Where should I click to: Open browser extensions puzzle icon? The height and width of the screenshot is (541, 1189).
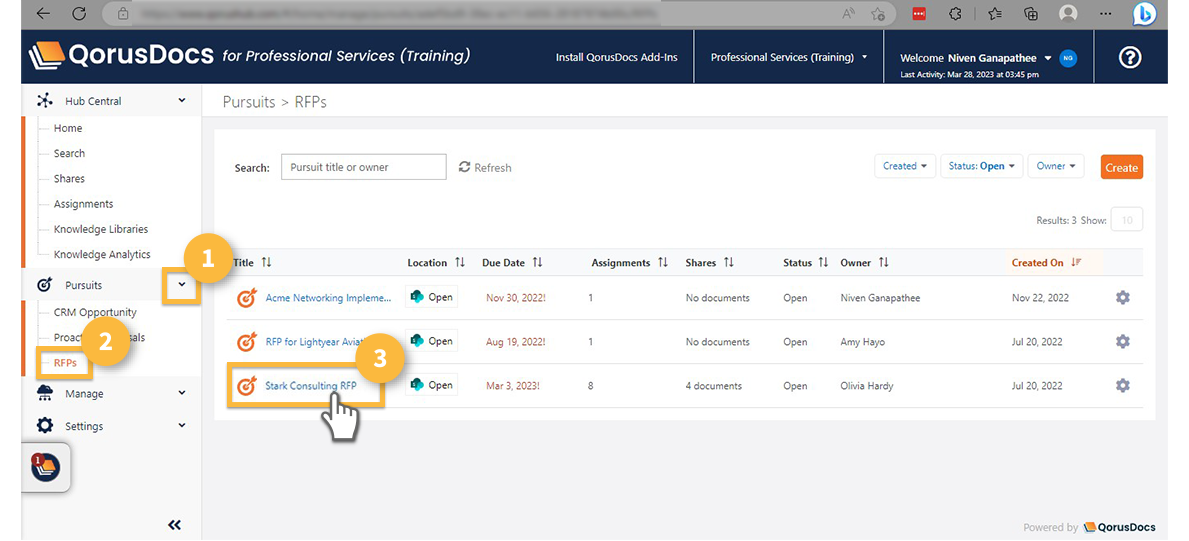point(956,14)
